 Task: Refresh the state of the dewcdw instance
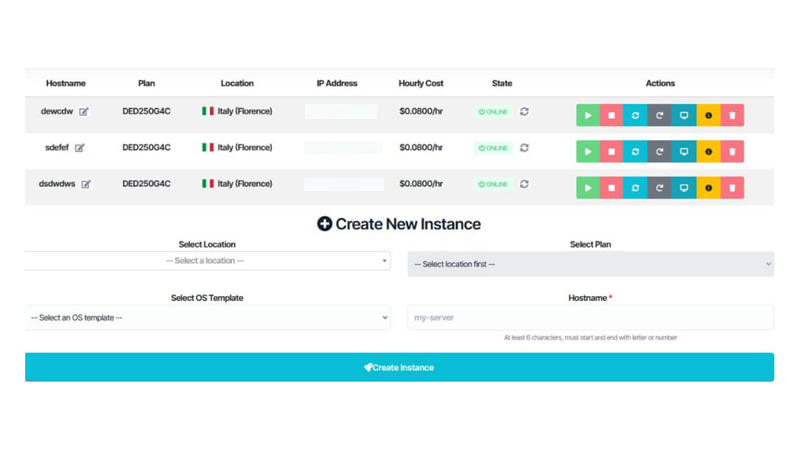(x=524, y=112)
